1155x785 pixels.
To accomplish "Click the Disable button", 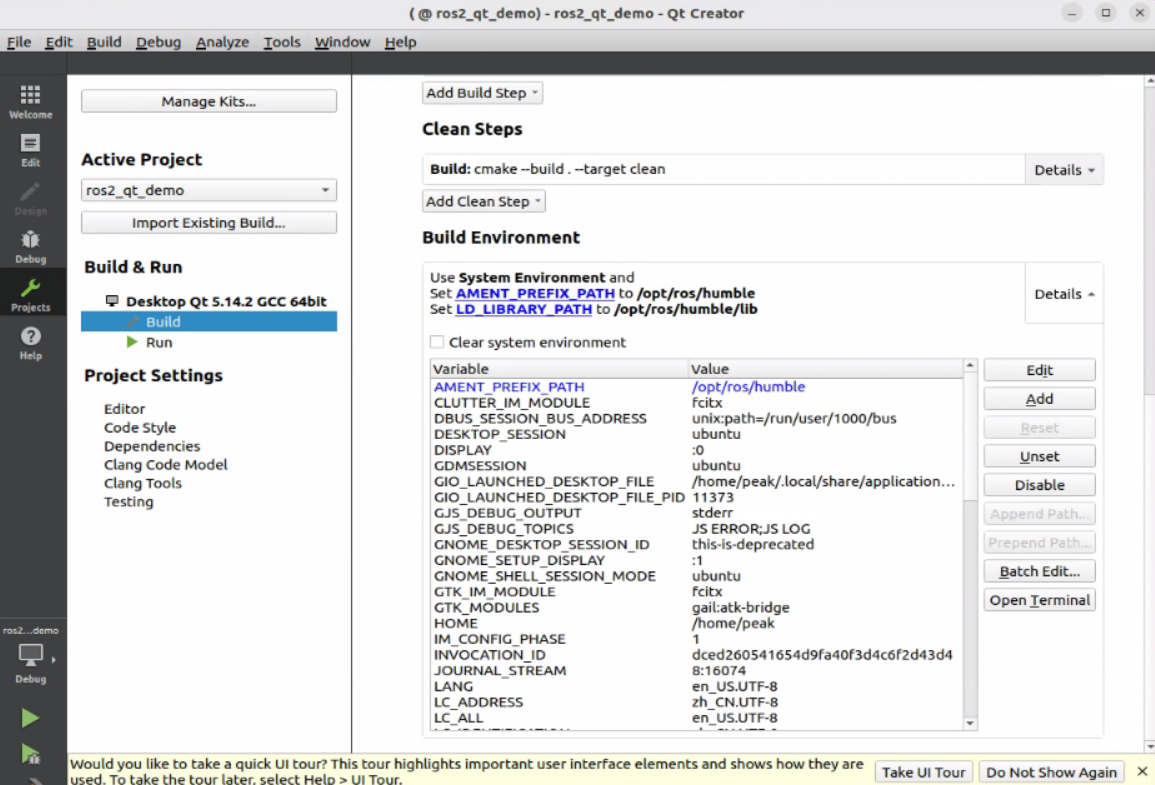I will point(1039,485).
